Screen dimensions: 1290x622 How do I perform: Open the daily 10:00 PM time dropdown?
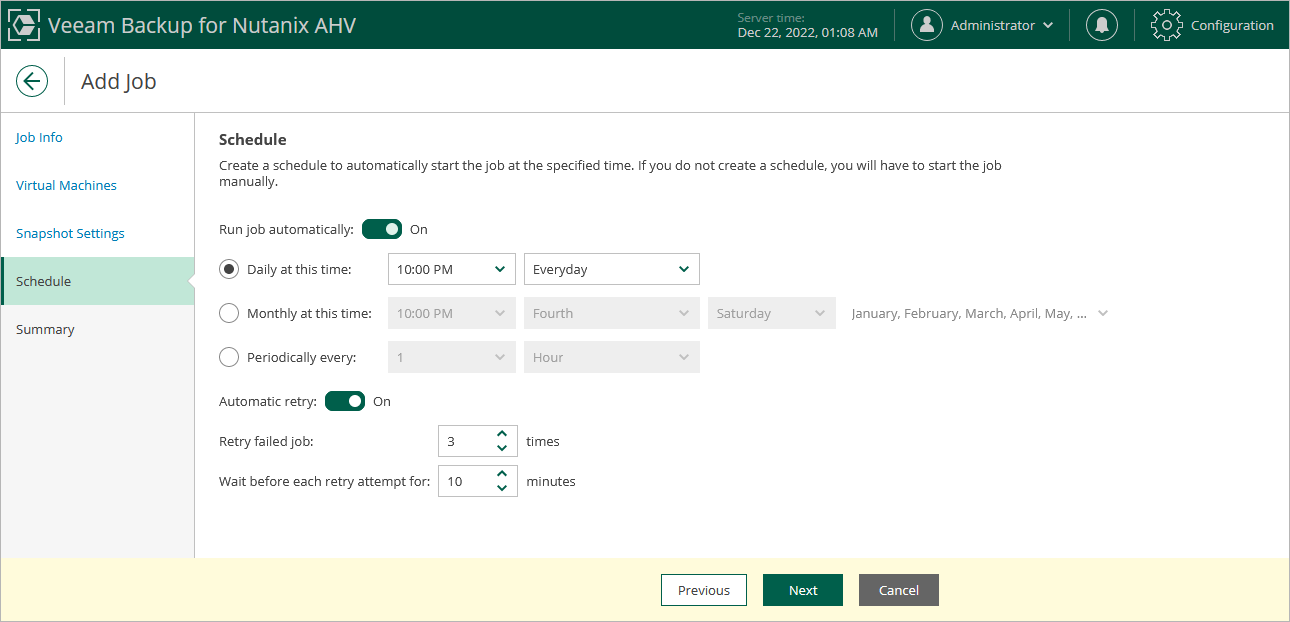click(452, 269)
